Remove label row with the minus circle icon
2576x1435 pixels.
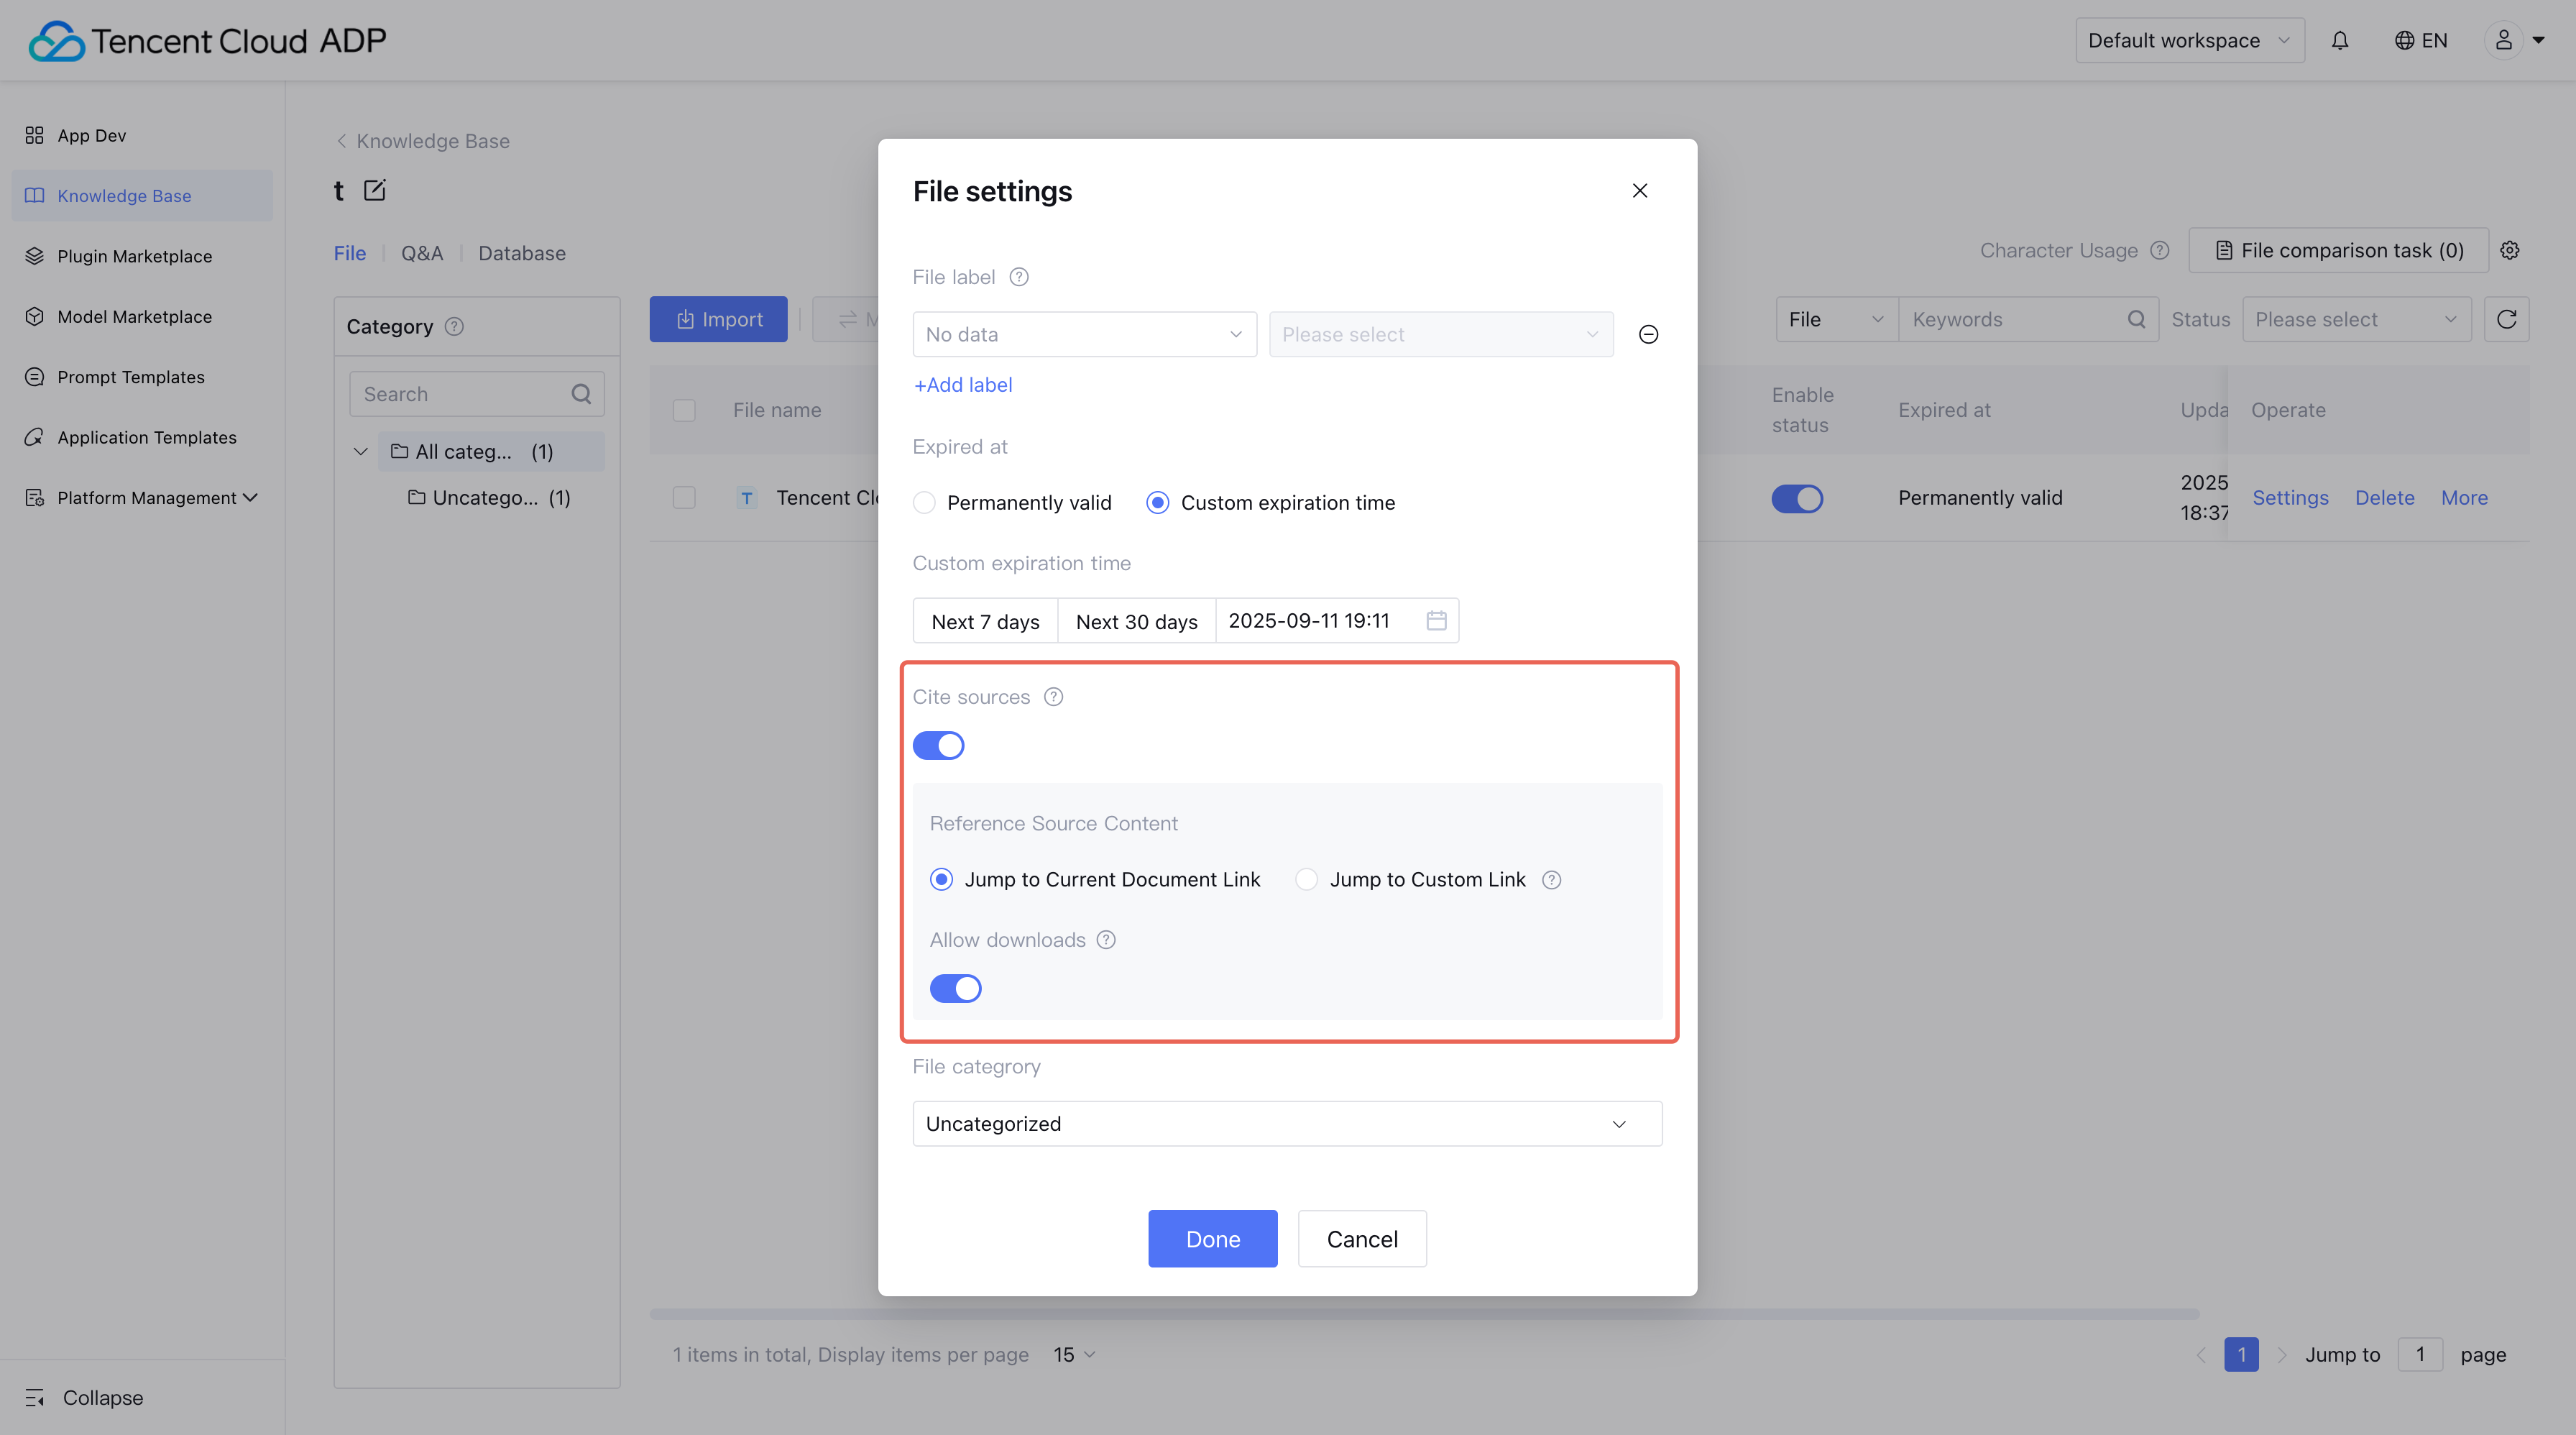click(1649, 334)
